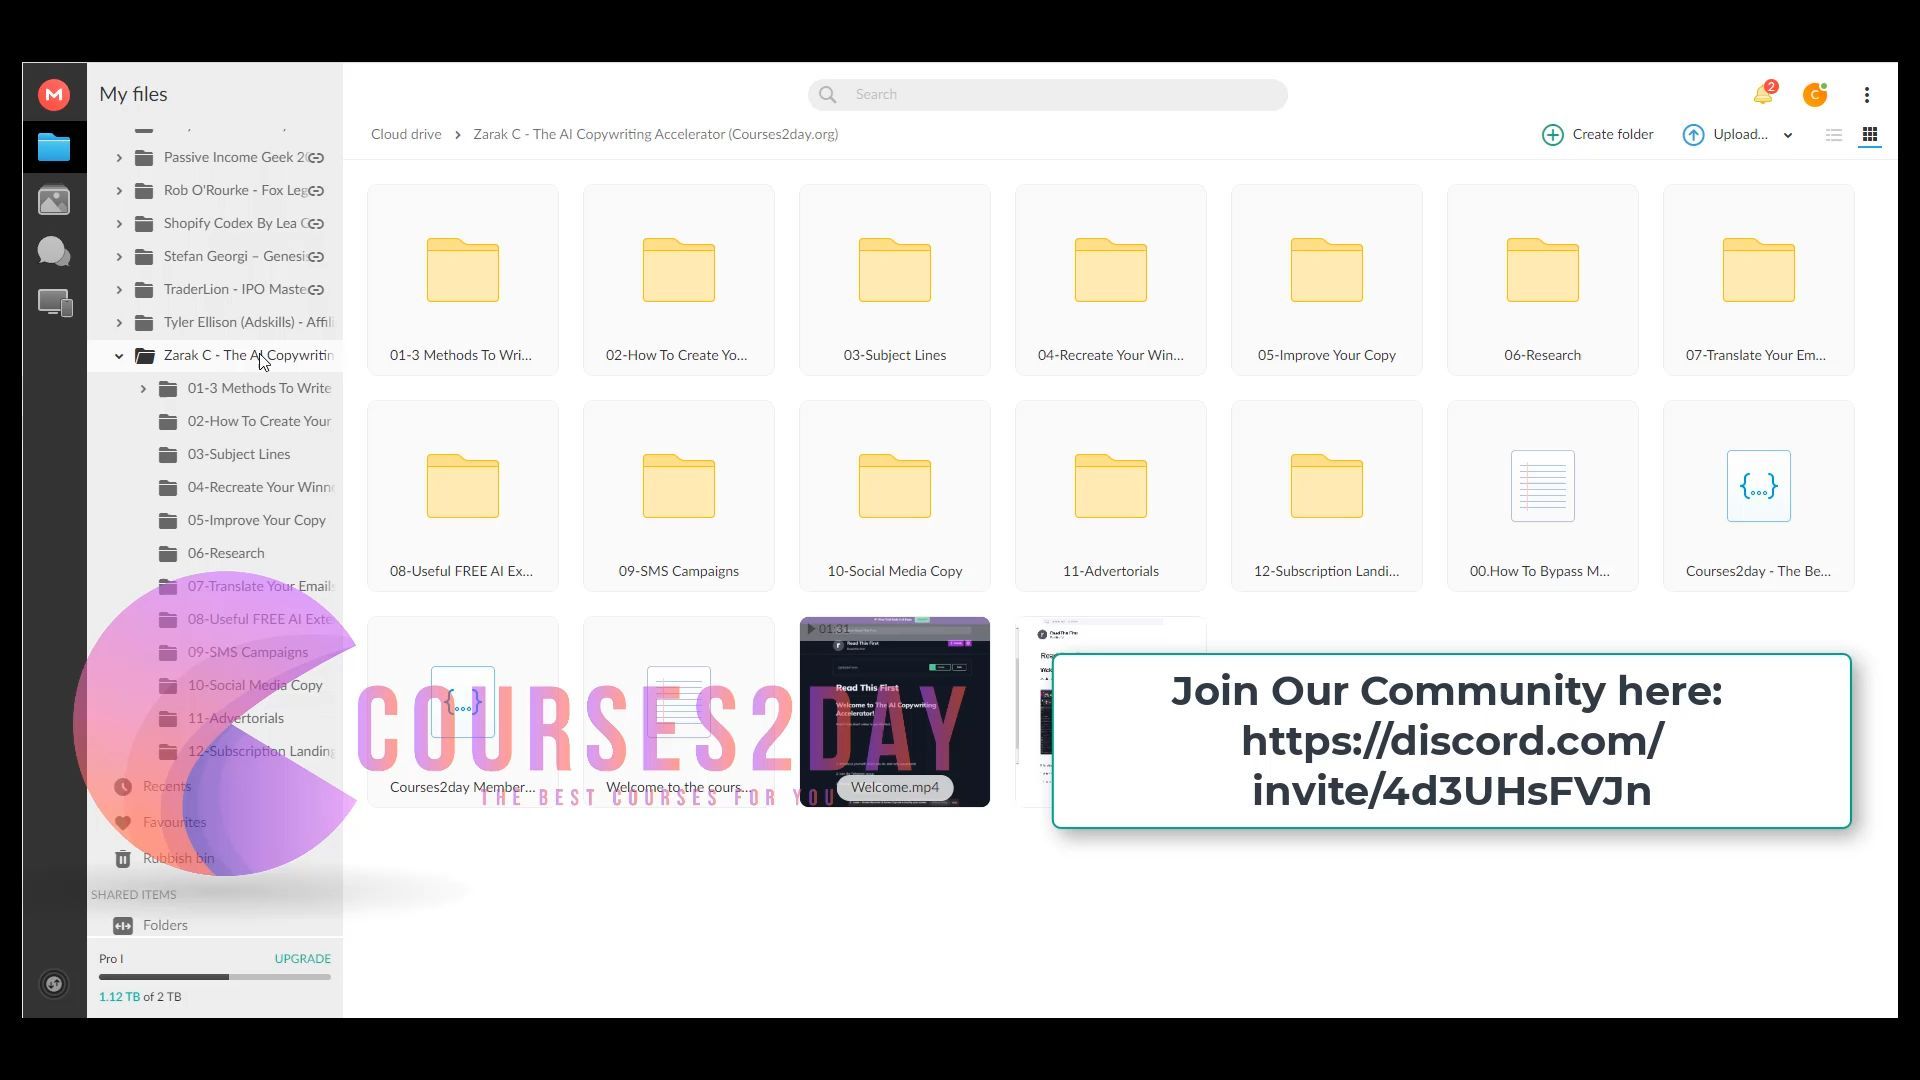
Task: Open the notifications bell
Action: point(1763,94)
